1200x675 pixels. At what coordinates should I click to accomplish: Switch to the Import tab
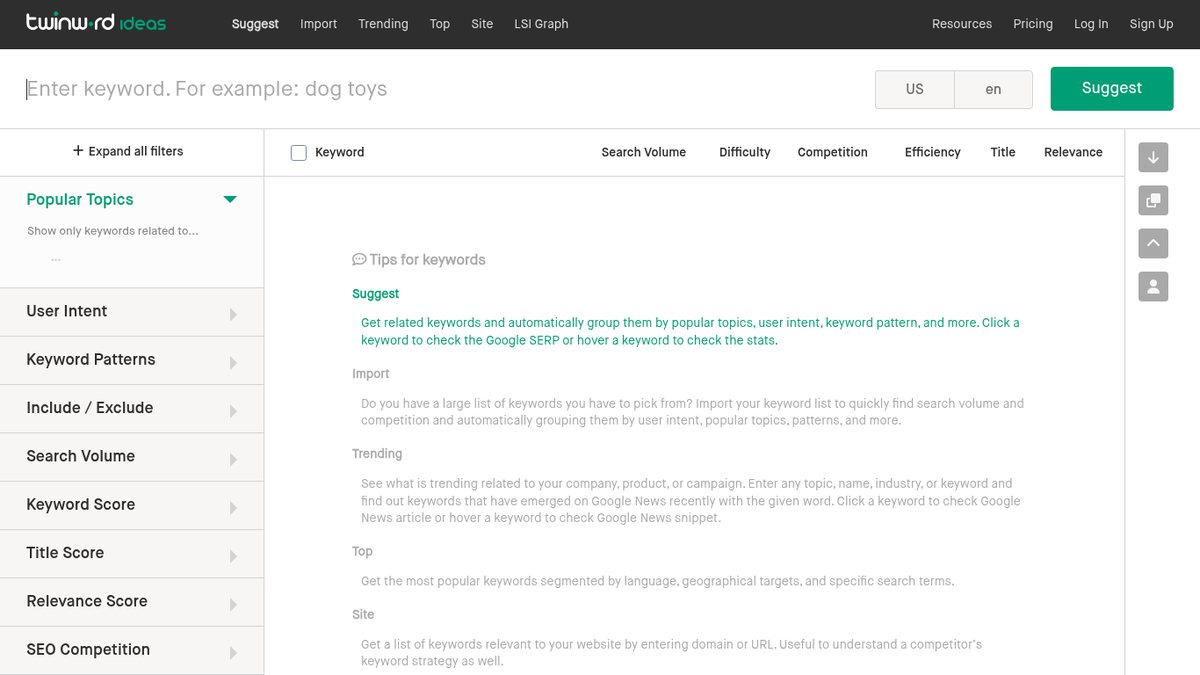coord(318,24)
